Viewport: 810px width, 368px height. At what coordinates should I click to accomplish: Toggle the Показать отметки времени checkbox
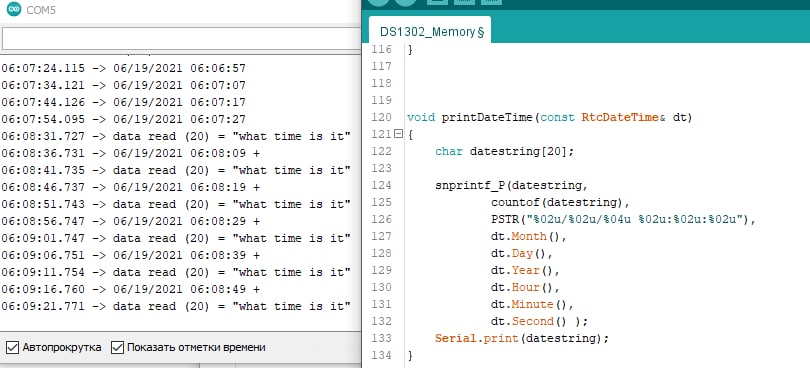click(x=117, y=347)
